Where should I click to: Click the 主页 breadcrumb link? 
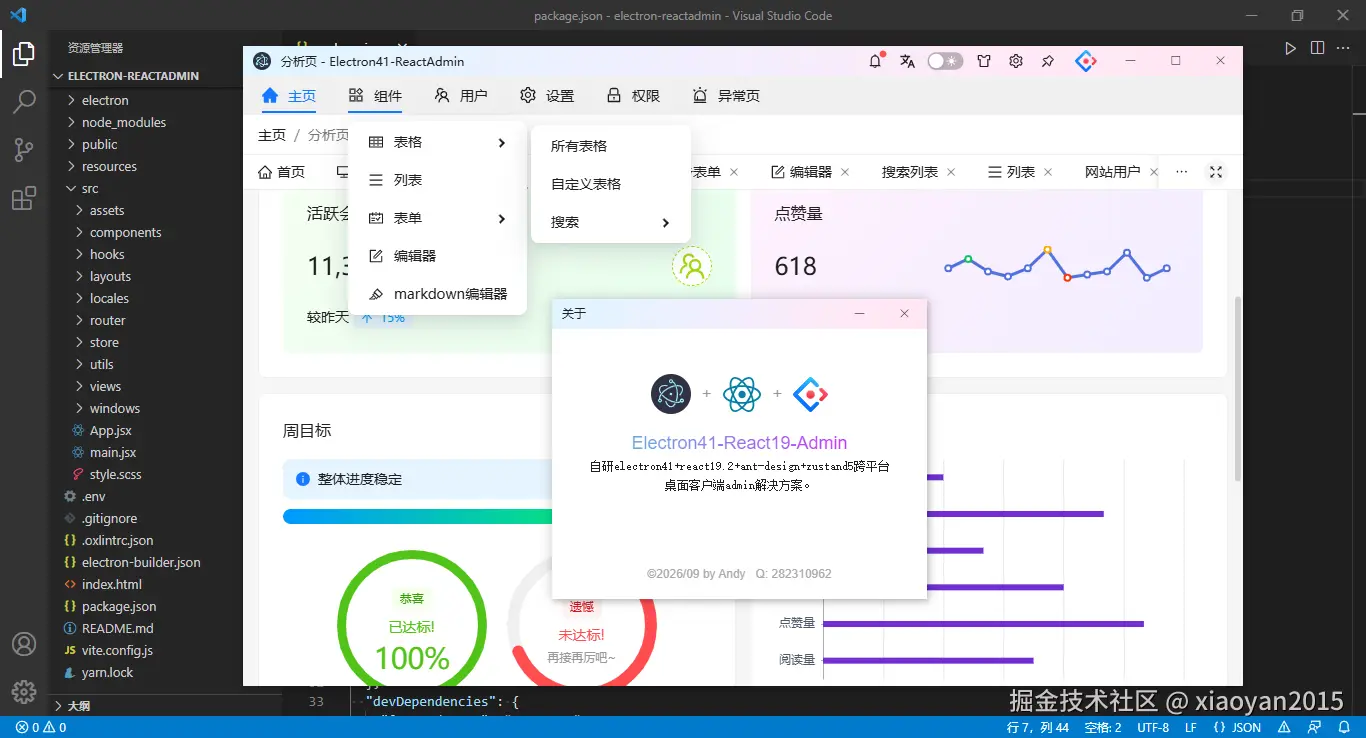coord(272,135)
